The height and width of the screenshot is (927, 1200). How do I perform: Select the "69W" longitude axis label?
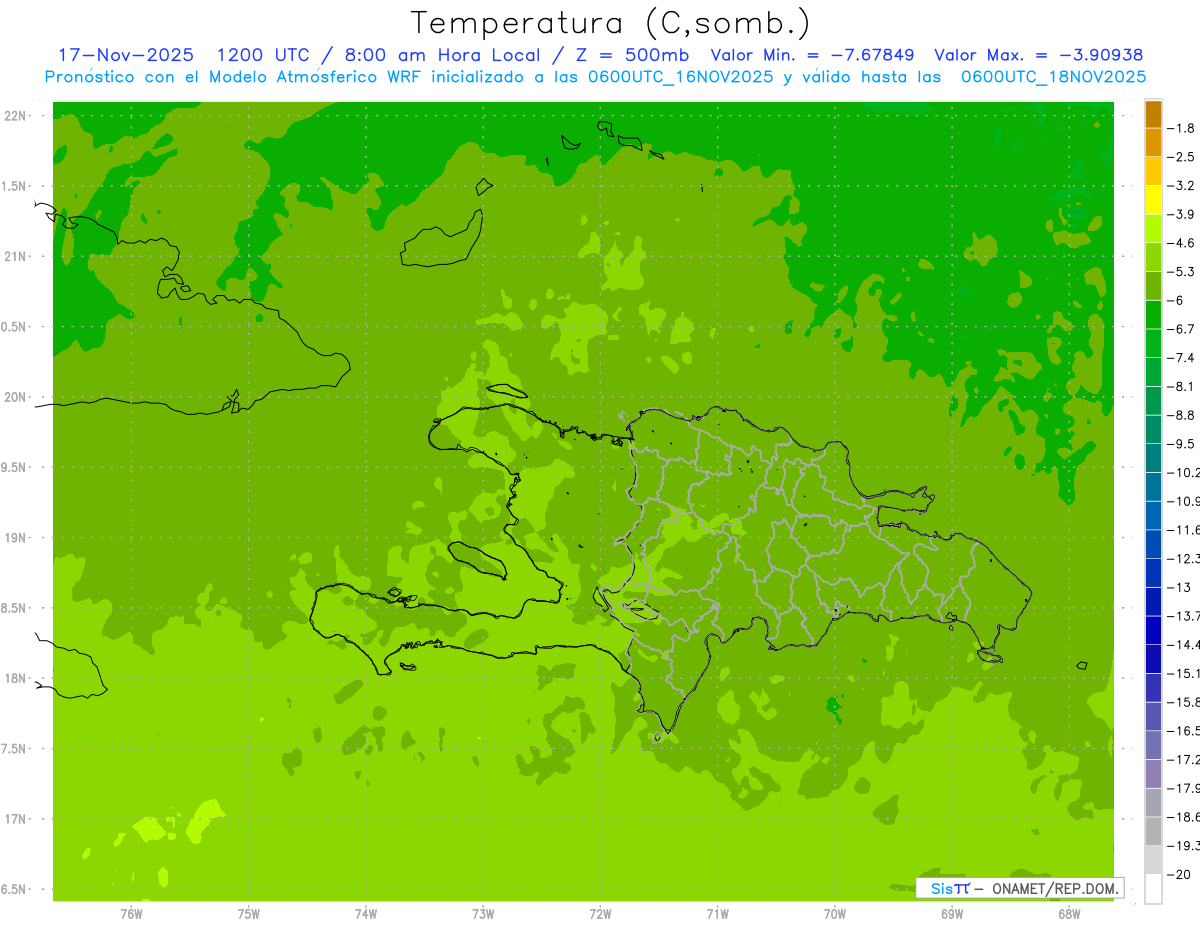tap(952, 914)
